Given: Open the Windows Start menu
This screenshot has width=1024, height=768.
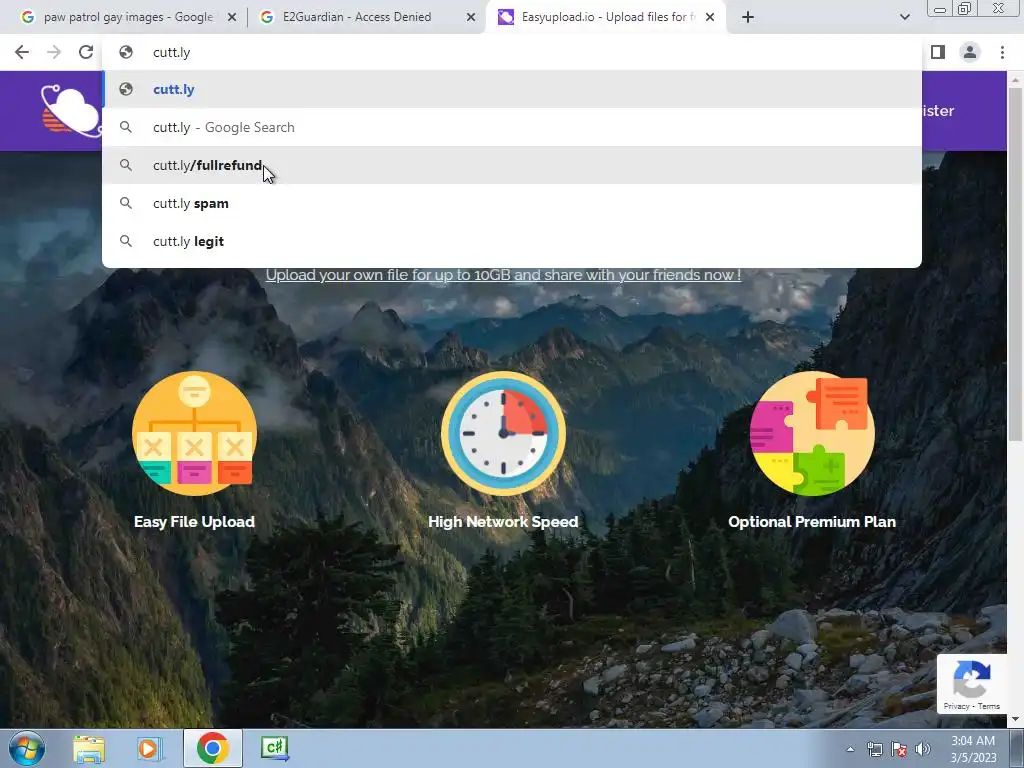Looking at the screenshot, I should tap(26, 748).
